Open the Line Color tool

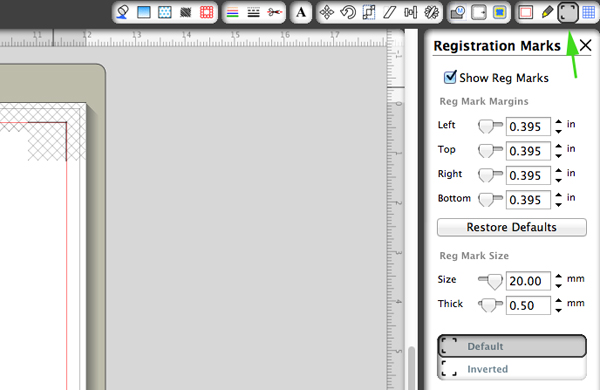pos(232,13)
